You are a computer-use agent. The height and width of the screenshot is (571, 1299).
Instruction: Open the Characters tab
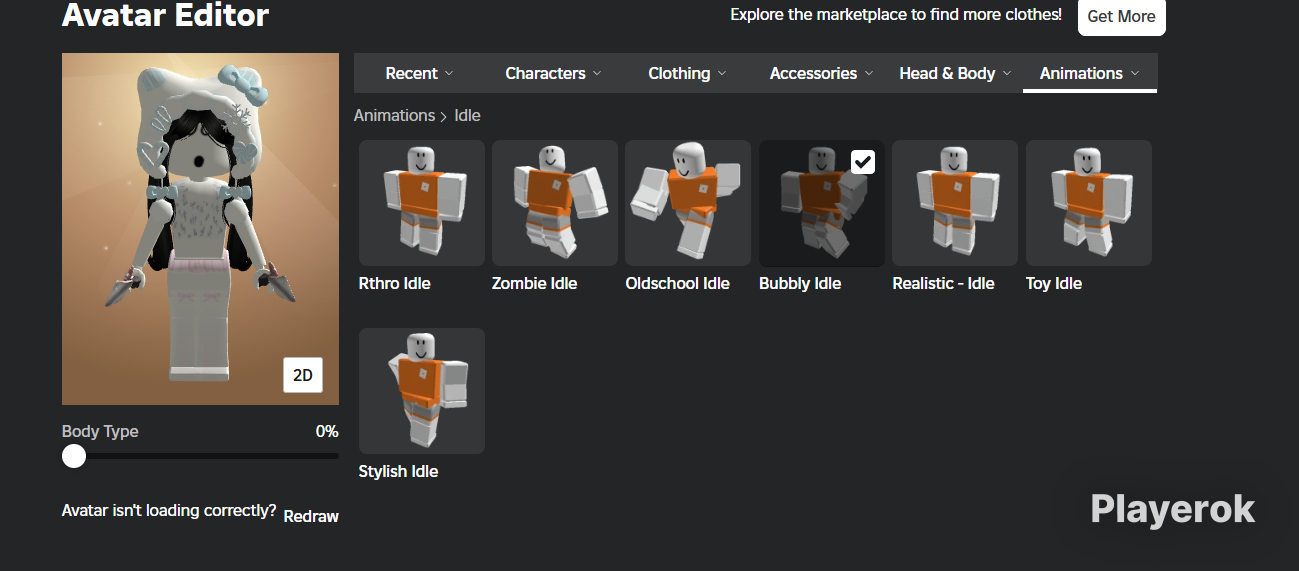(553, 73)
